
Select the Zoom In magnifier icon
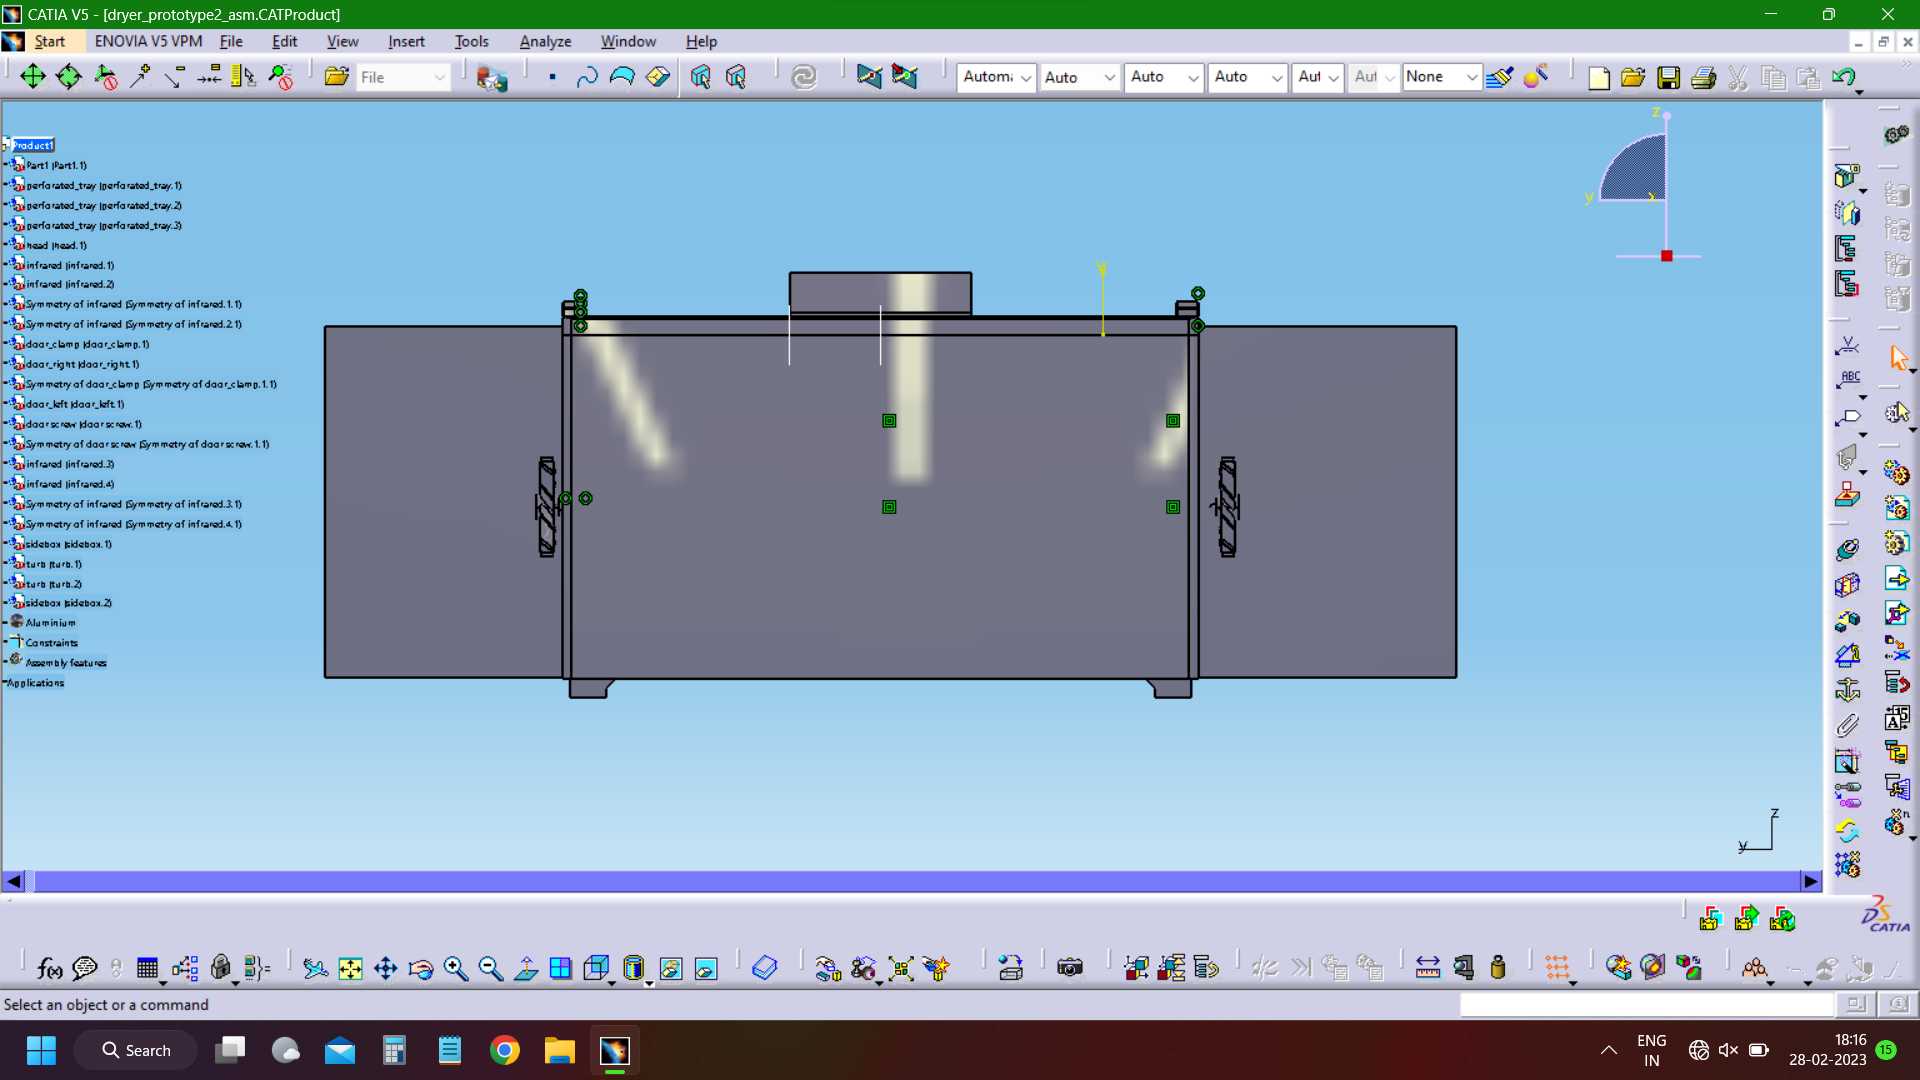coord(456,968)
